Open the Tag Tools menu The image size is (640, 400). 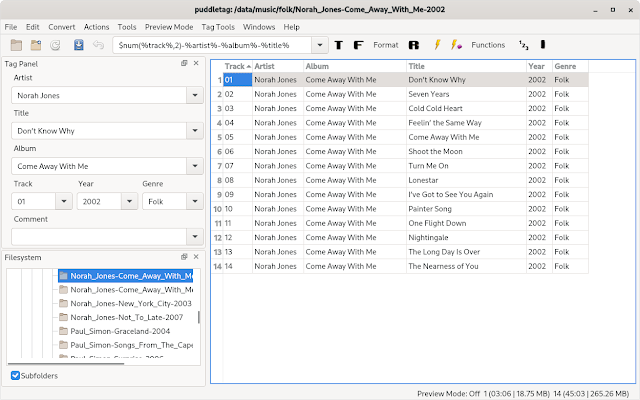click(x=218, y=27)
